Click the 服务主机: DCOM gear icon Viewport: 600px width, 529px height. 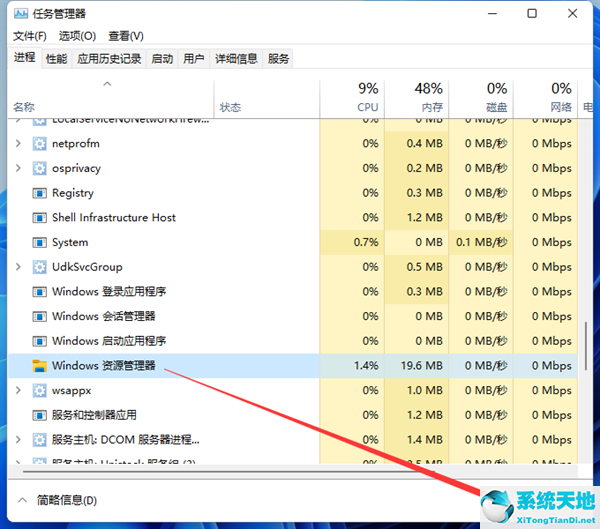pyautogui.click(x=39, y=440)
